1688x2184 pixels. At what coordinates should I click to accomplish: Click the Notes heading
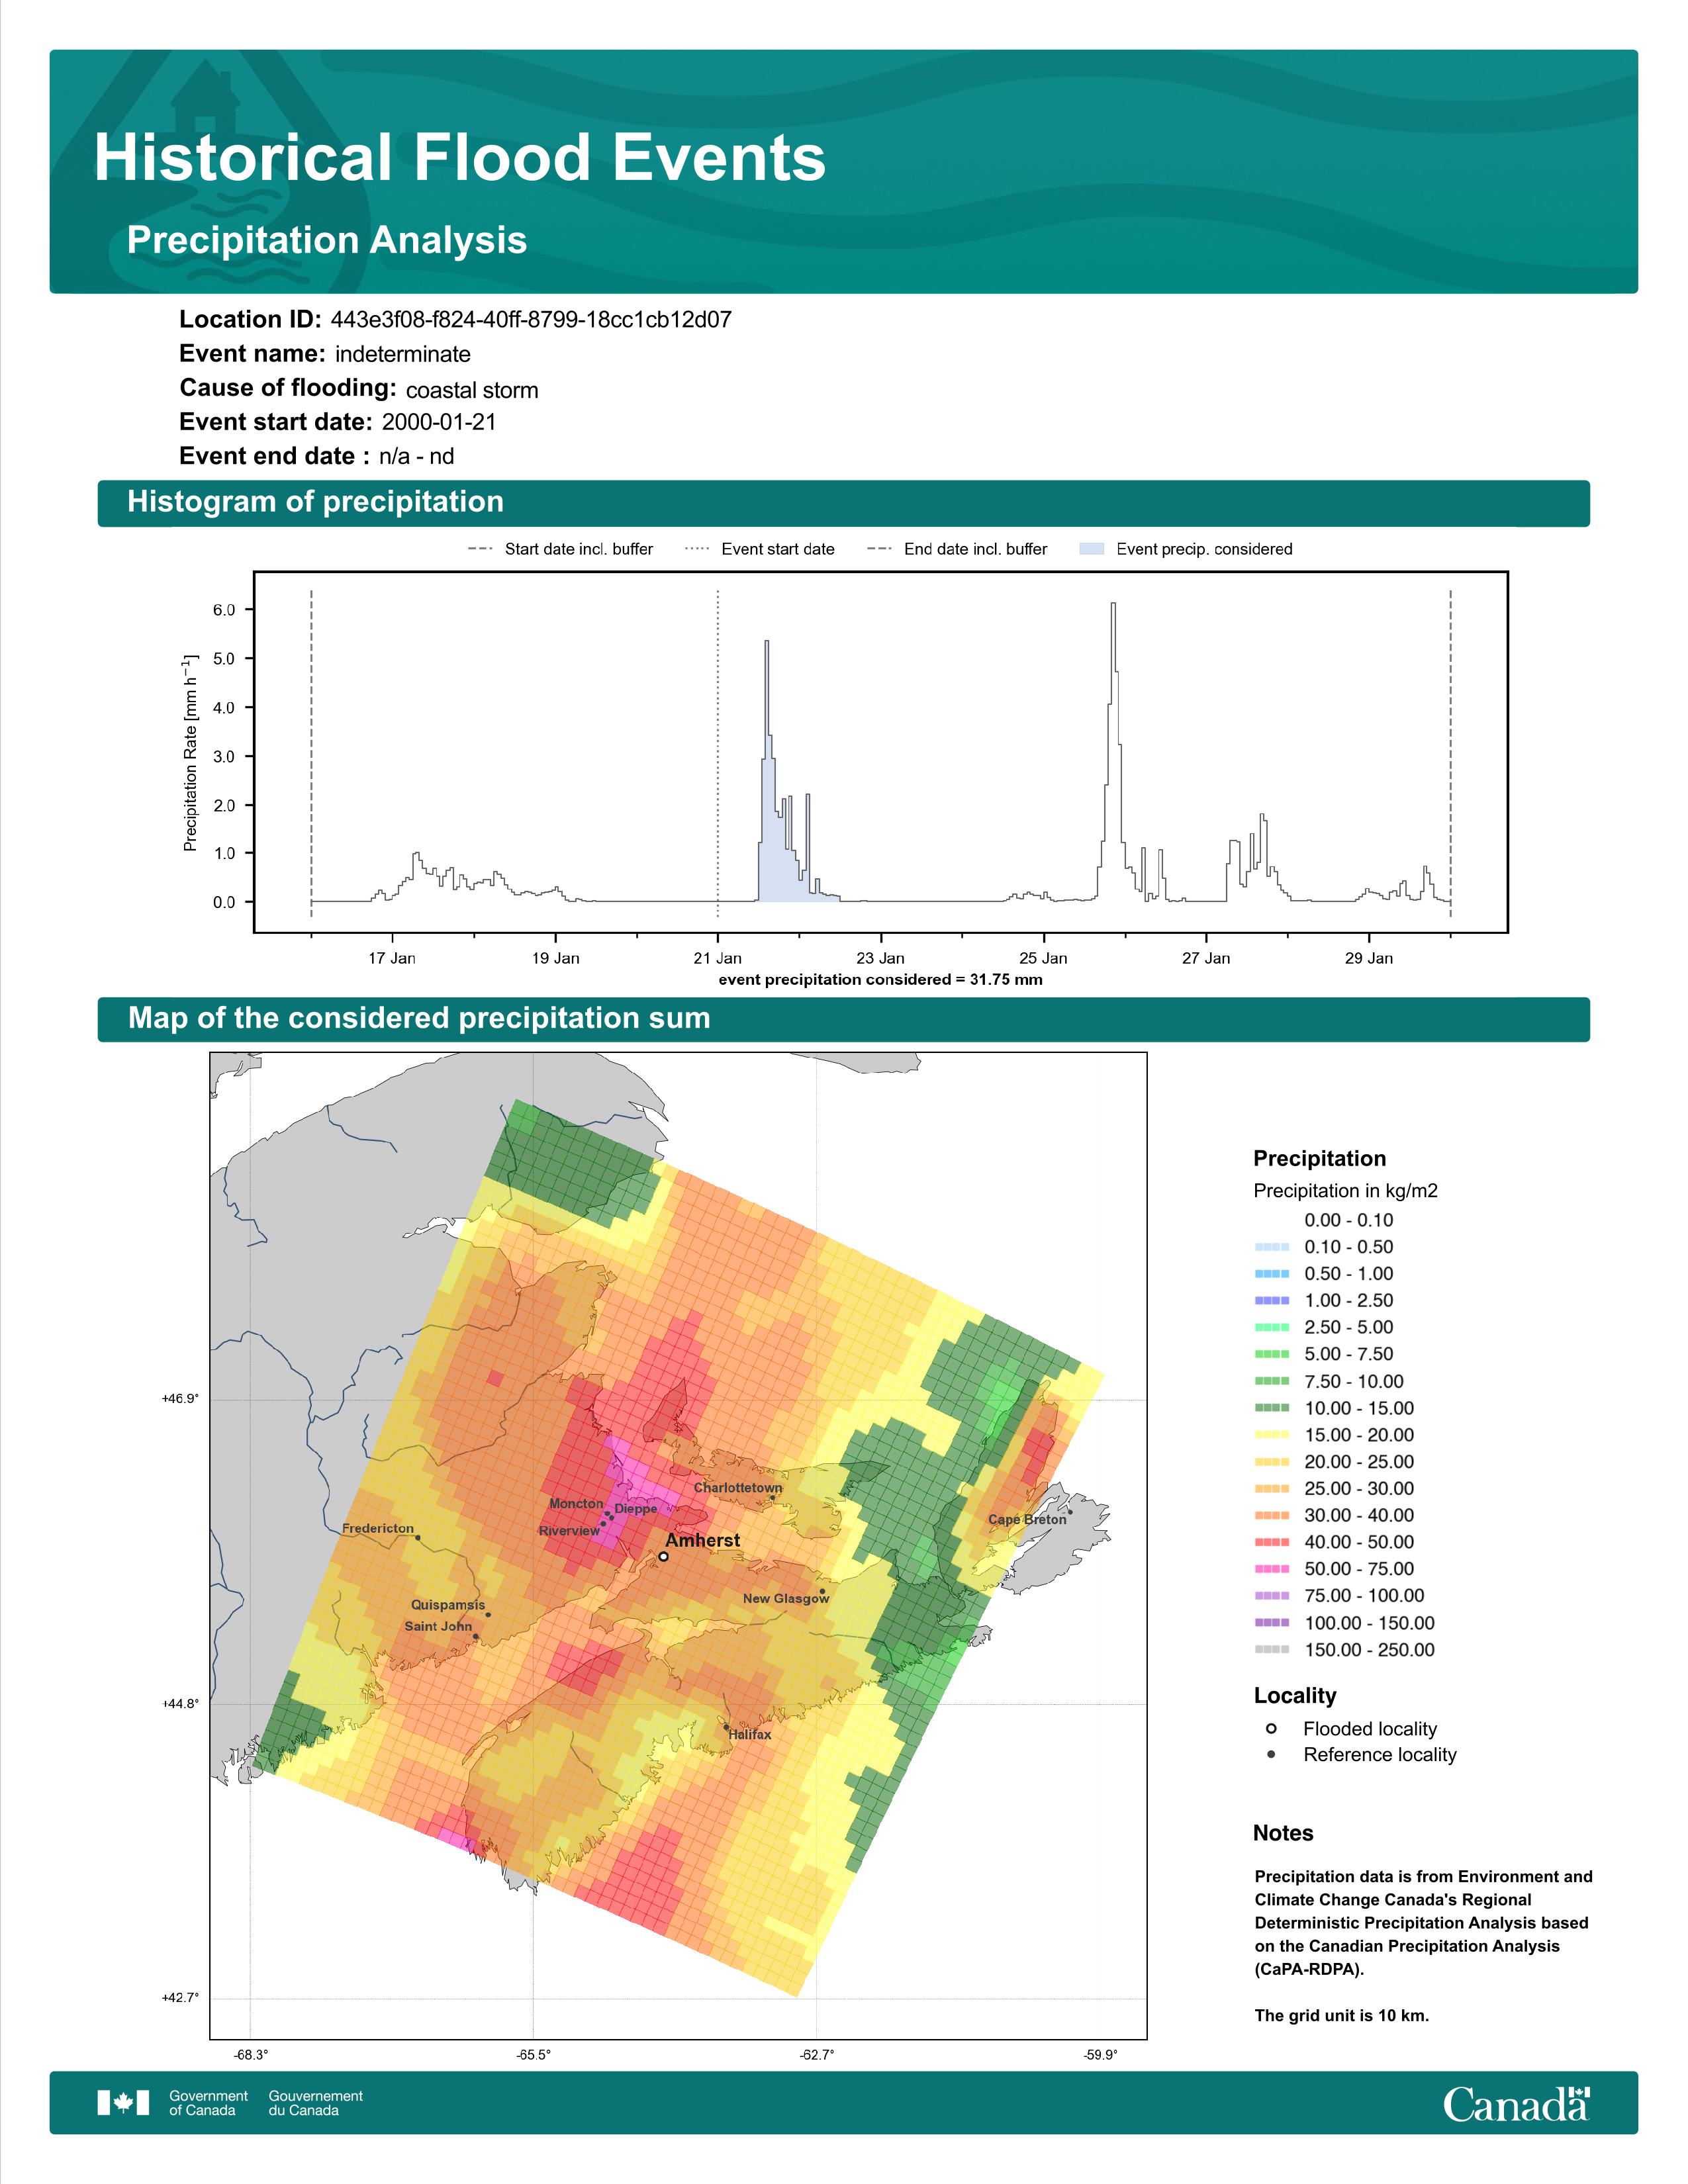(x=1283, y=1833)
